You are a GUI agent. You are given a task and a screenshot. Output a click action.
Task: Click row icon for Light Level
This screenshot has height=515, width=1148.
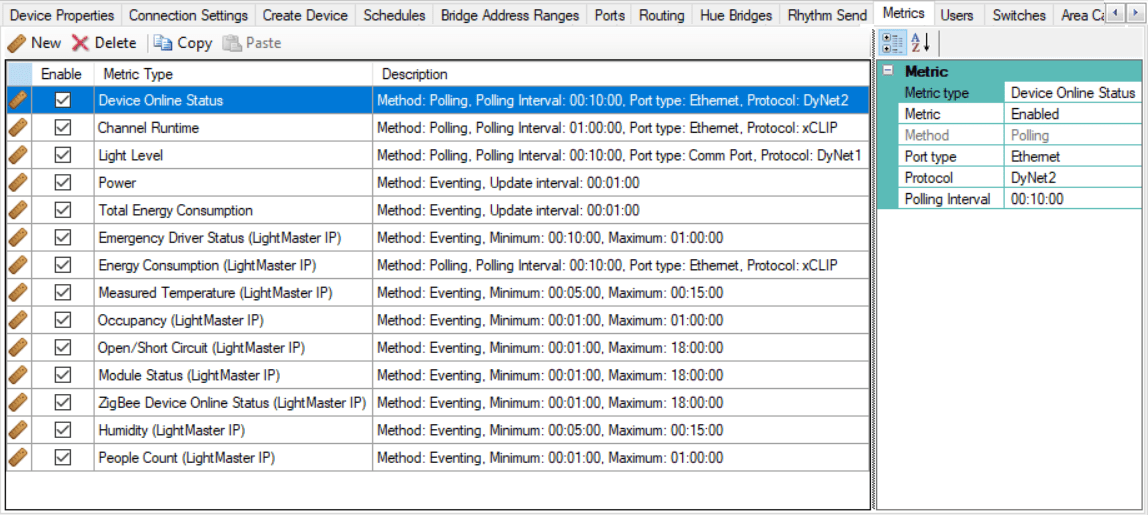(x=18, y=155)
